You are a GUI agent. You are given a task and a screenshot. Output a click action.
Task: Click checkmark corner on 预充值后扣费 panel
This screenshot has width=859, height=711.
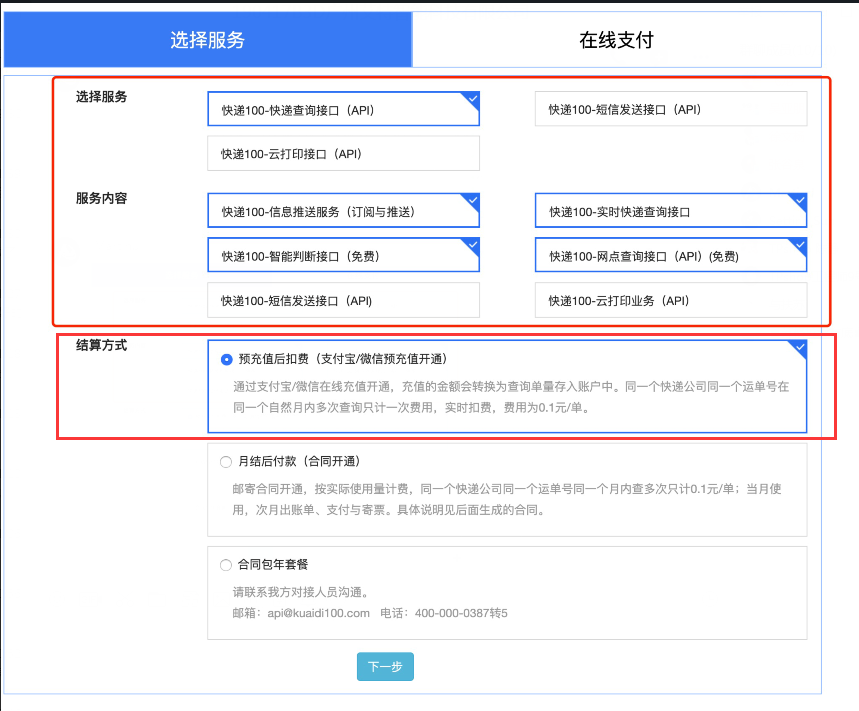[798, 347]
